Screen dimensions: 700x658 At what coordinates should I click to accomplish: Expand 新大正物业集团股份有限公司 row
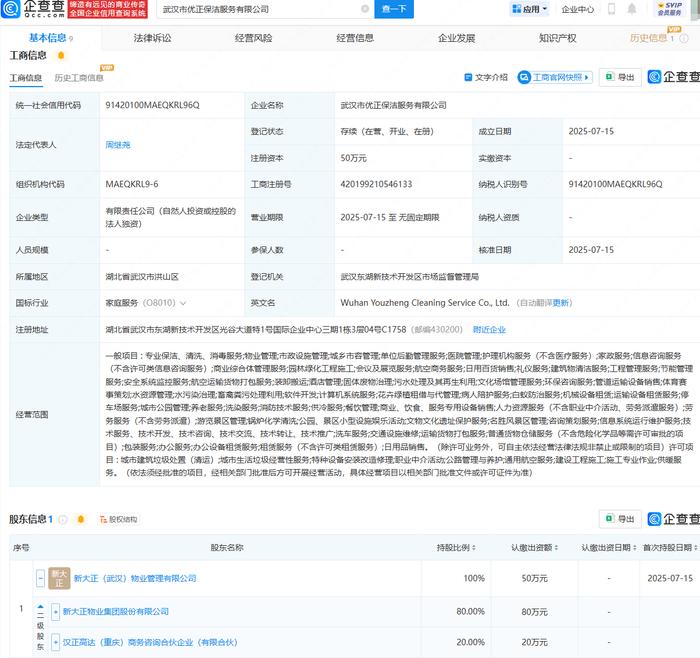55,612
